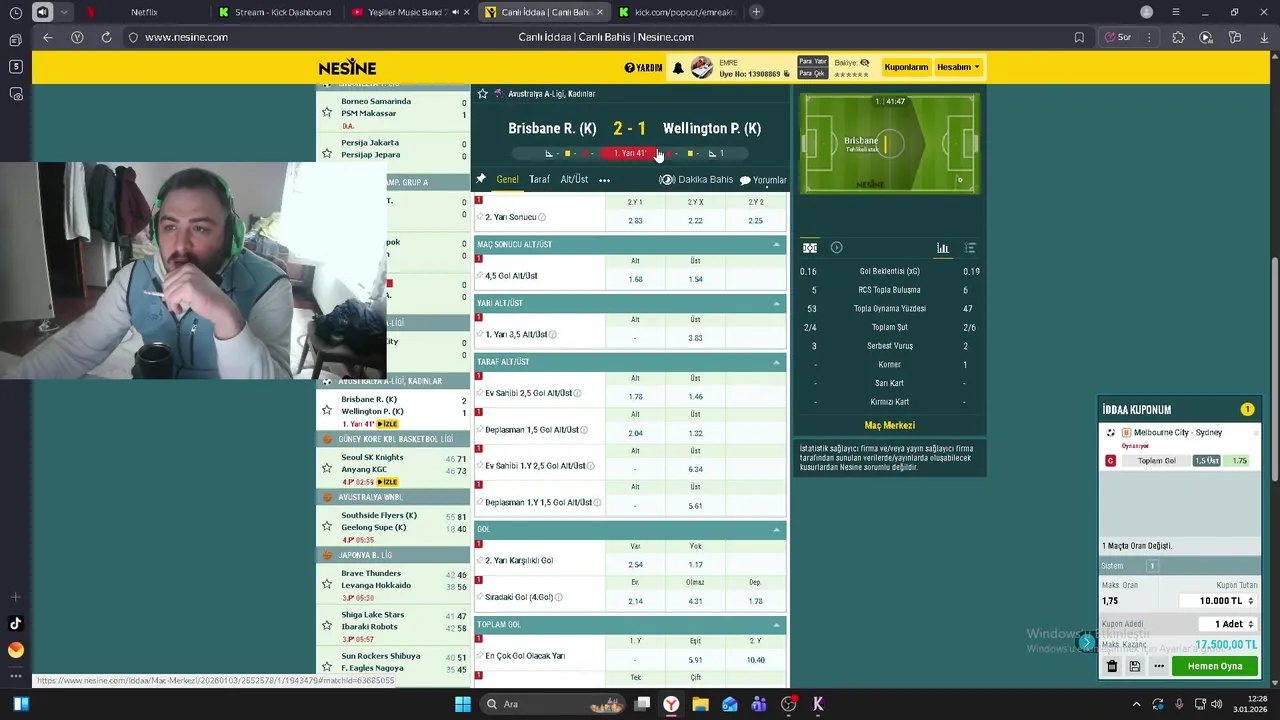Select Ev Sahibi 2,5 Gol Alt odds 1.78
The width and height of the screenshot is (1280, 720).
coord(635,397)
